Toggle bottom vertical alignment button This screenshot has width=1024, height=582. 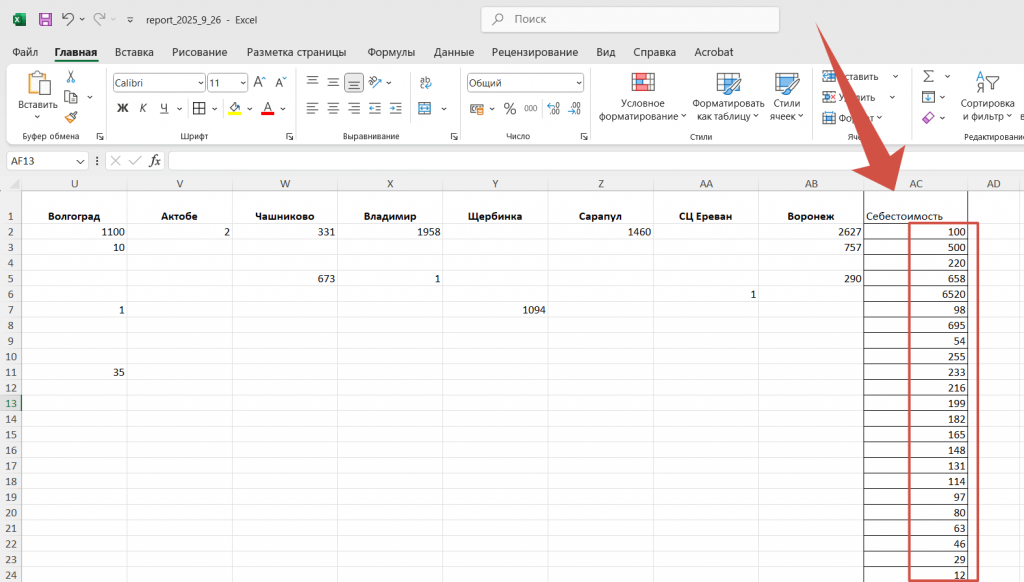(353, 83)
